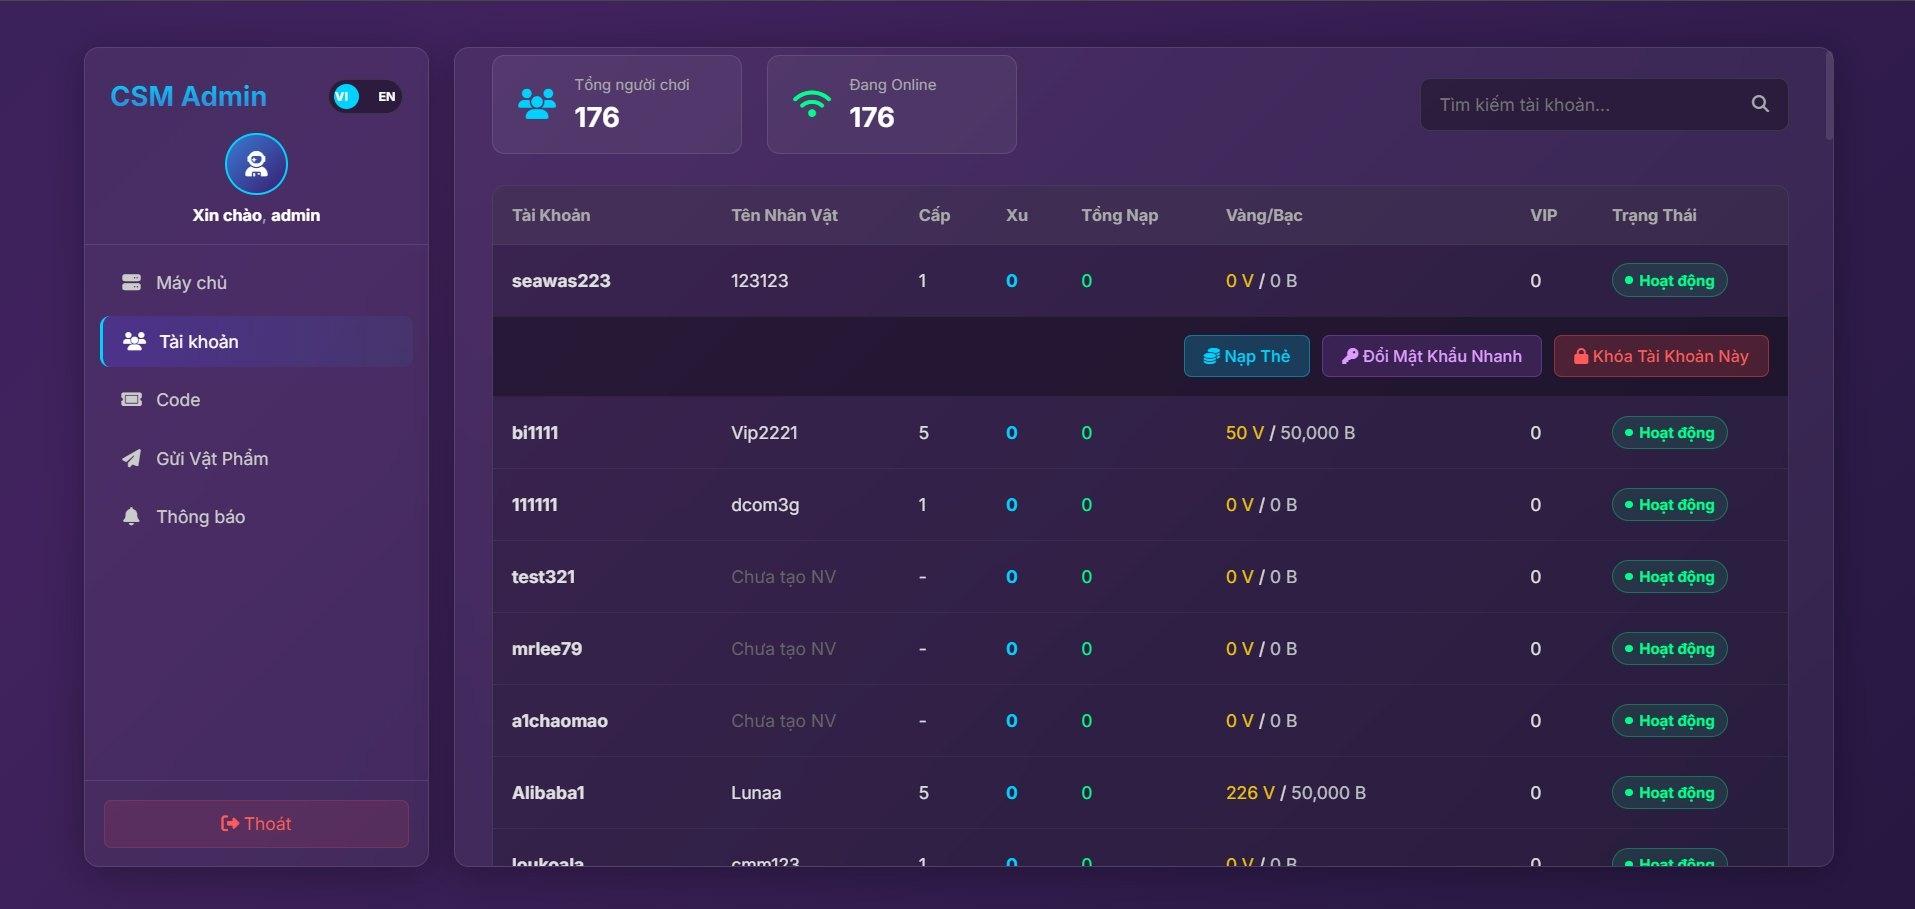This screenshot has width=1915, height=909.
Task: Click Khóa Tài Khoản Này button
Action: pyautogui.click(x=1660, y=356)
